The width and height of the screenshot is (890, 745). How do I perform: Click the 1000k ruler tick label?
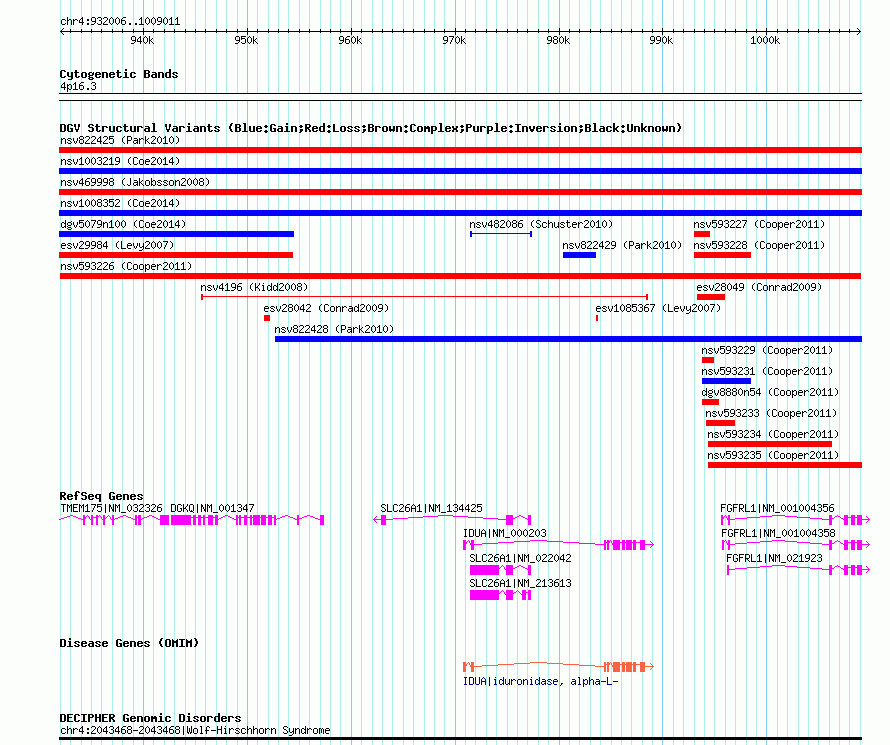[x=765, y=40]
